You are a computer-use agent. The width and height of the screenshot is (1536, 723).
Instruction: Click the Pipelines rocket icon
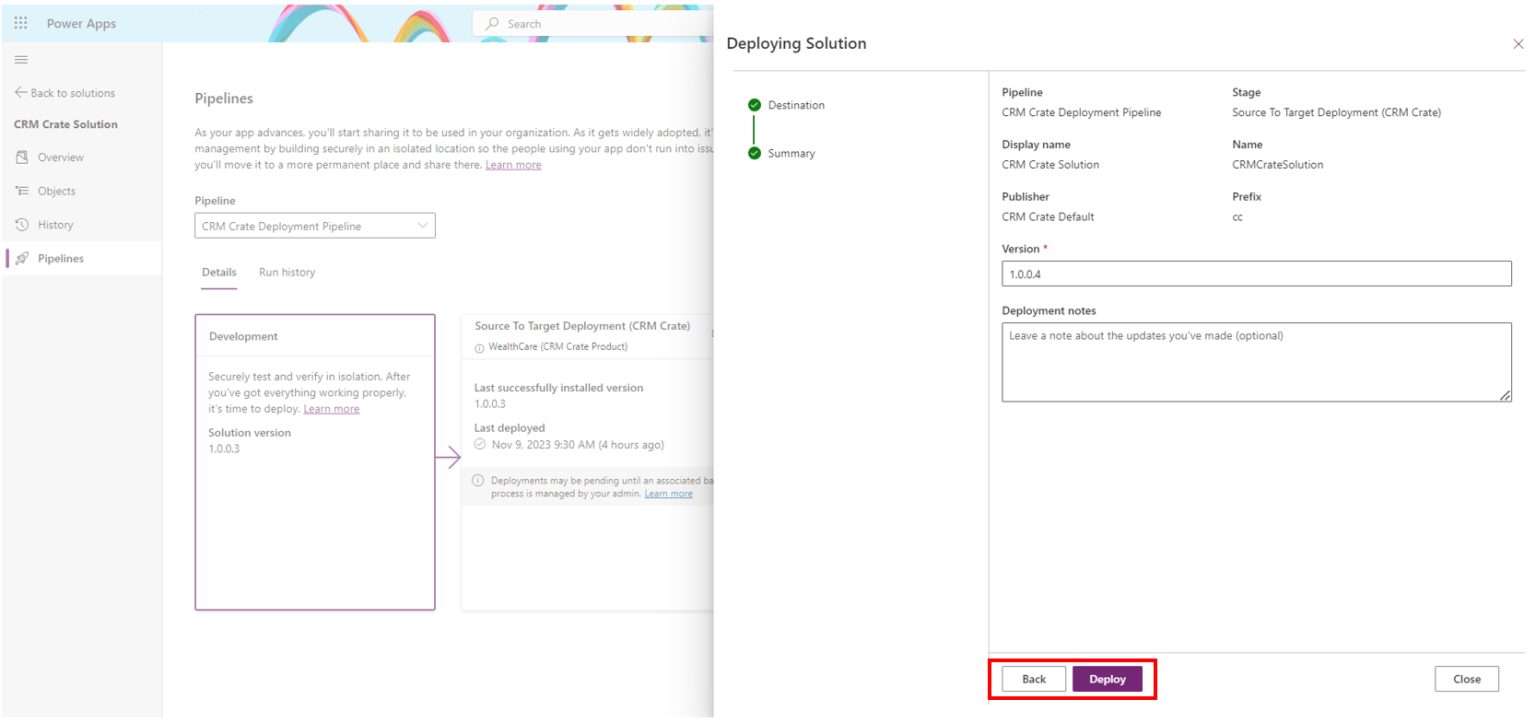pos(22,259)
